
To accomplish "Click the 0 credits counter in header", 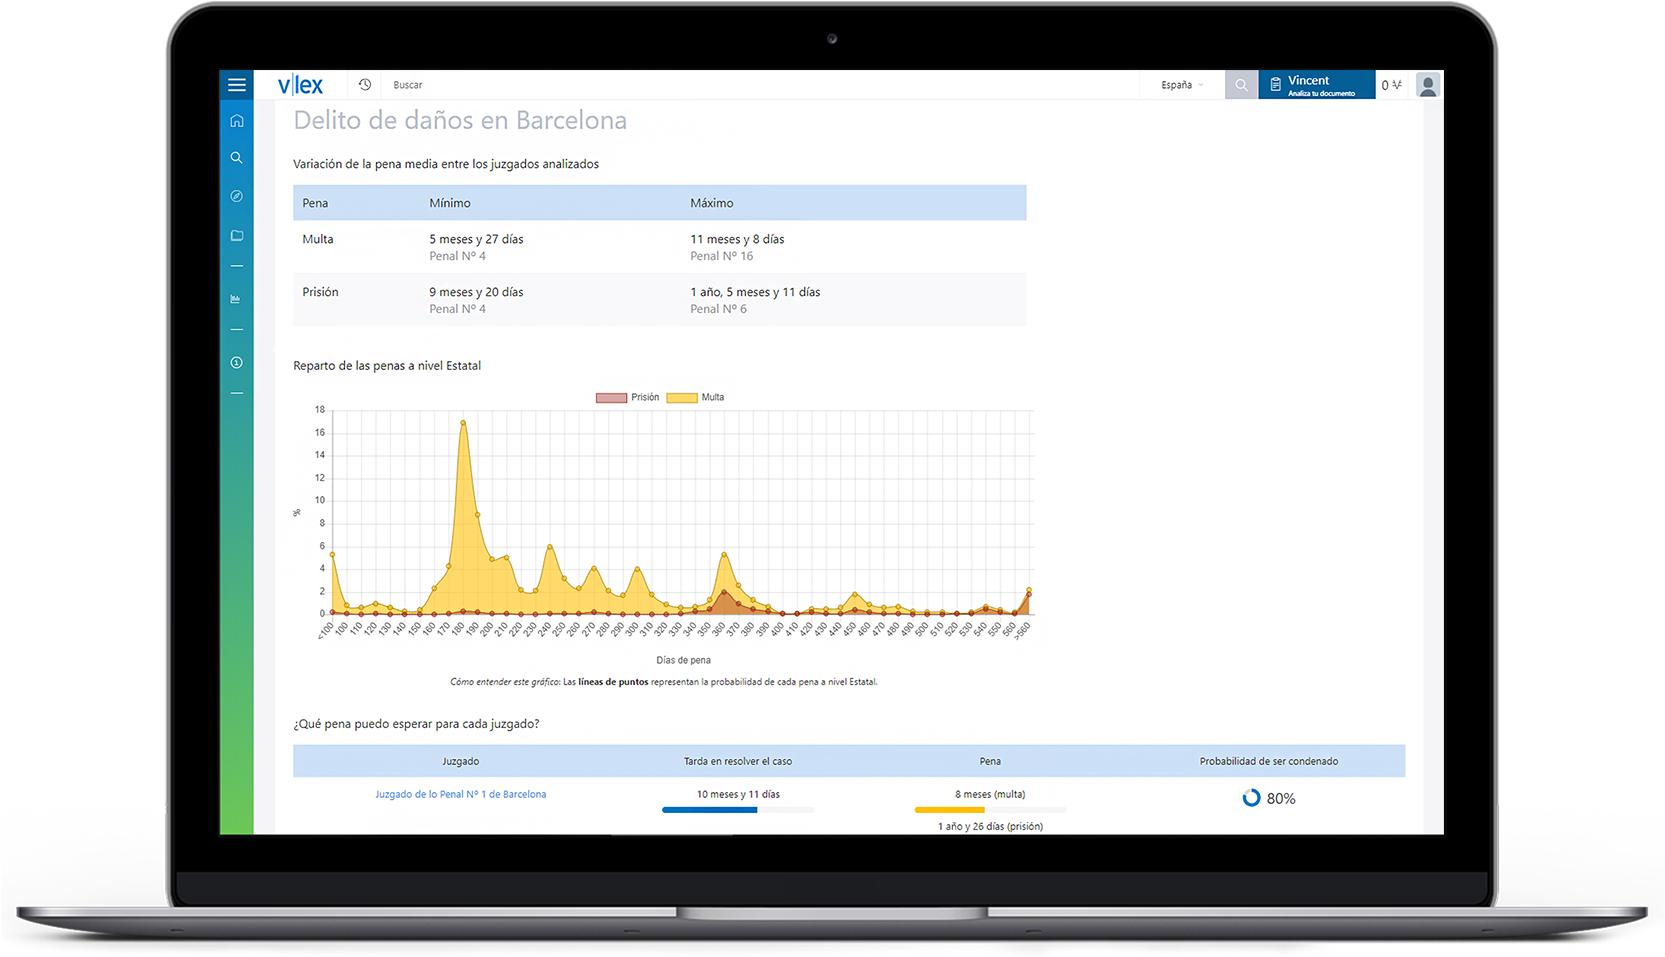I will 1391,85.
